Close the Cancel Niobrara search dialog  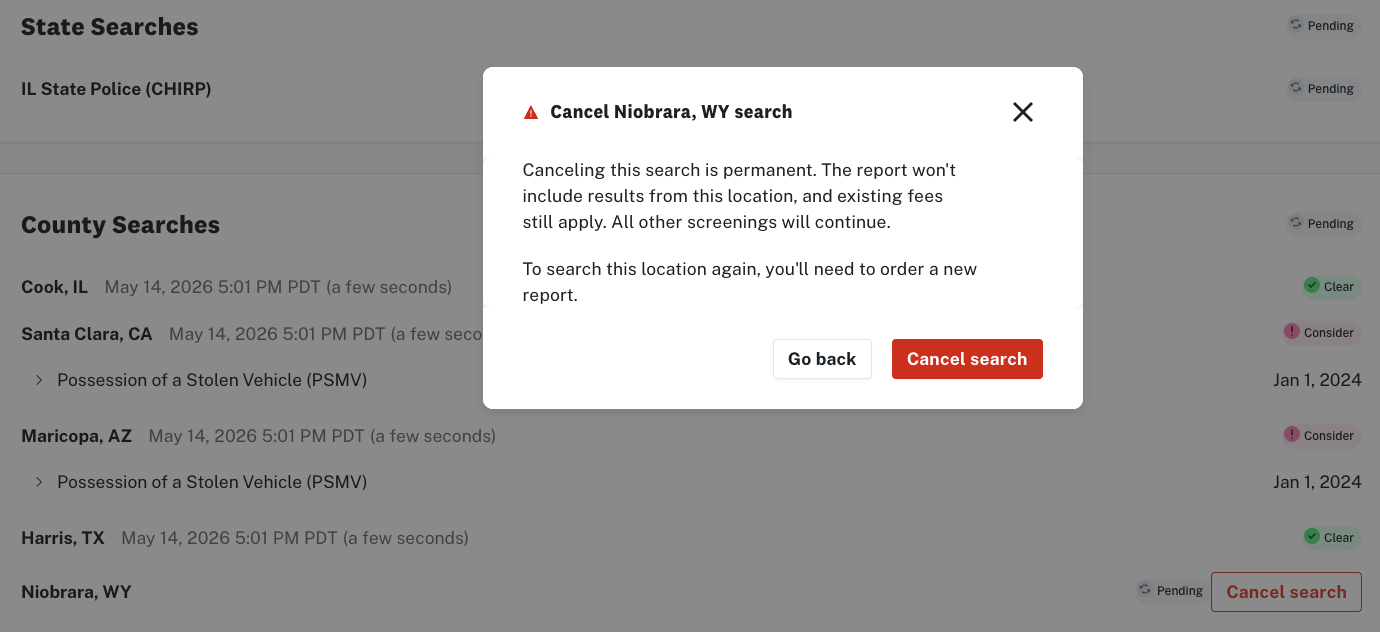tap(1022, 112)
